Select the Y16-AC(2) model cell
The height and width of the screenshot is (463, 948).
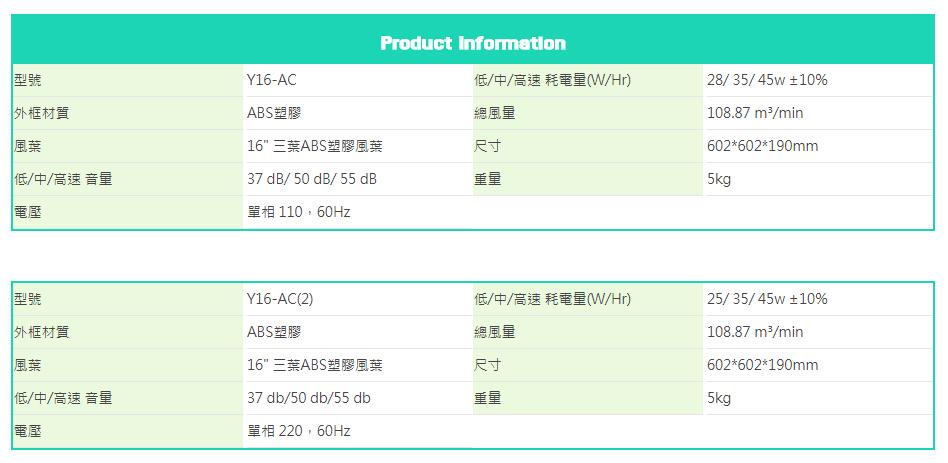357,299
